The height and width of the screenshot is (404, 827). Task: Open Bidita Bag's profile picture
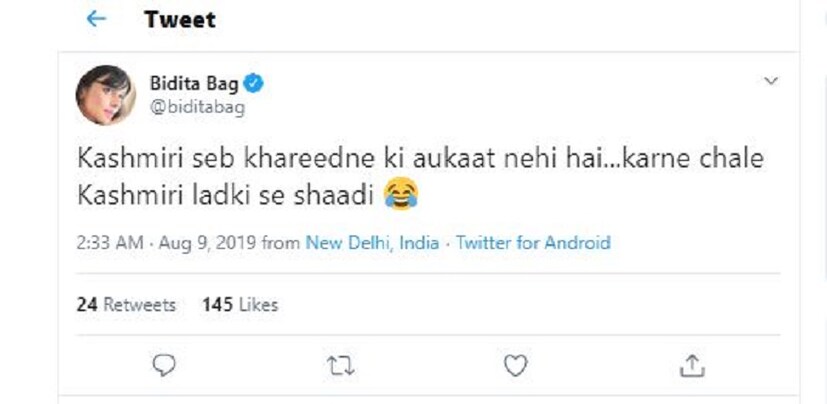tap(104, 95)
